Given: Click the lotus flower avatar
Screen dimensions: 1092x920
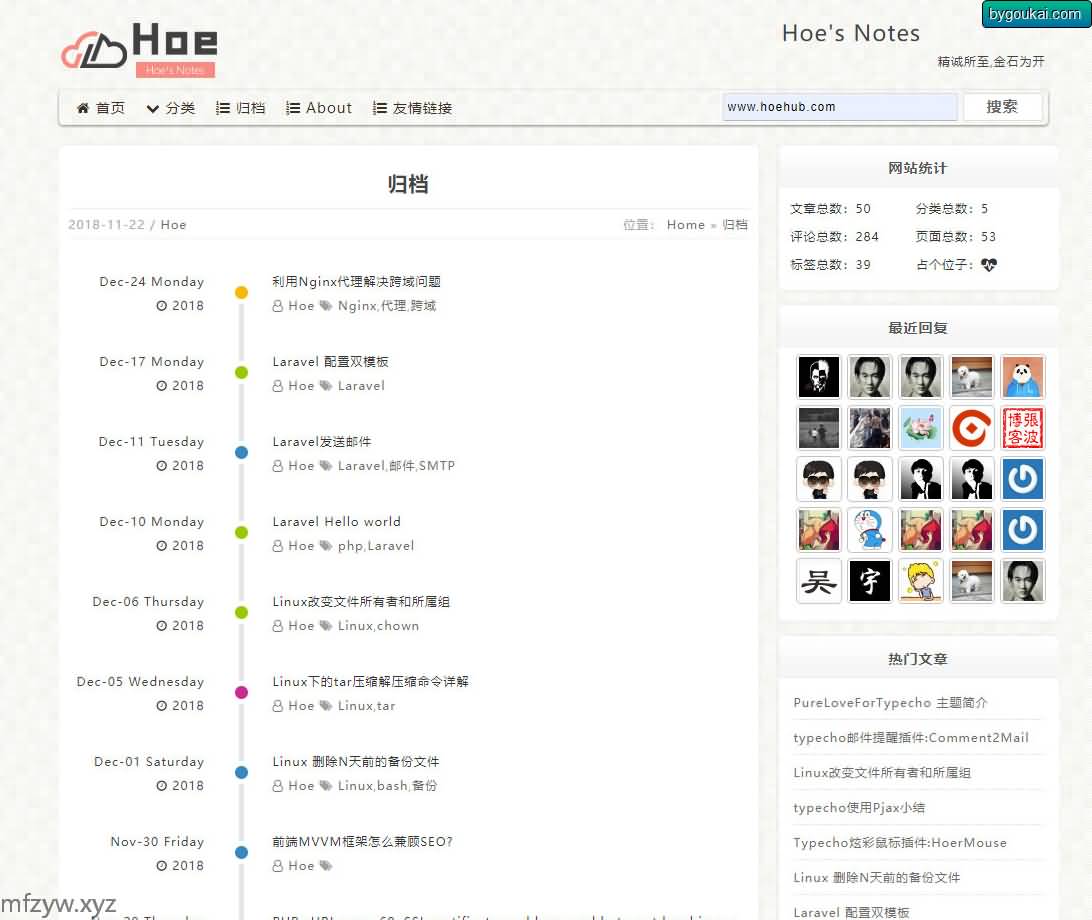Looking at the screenshot, I should [920, 428].
